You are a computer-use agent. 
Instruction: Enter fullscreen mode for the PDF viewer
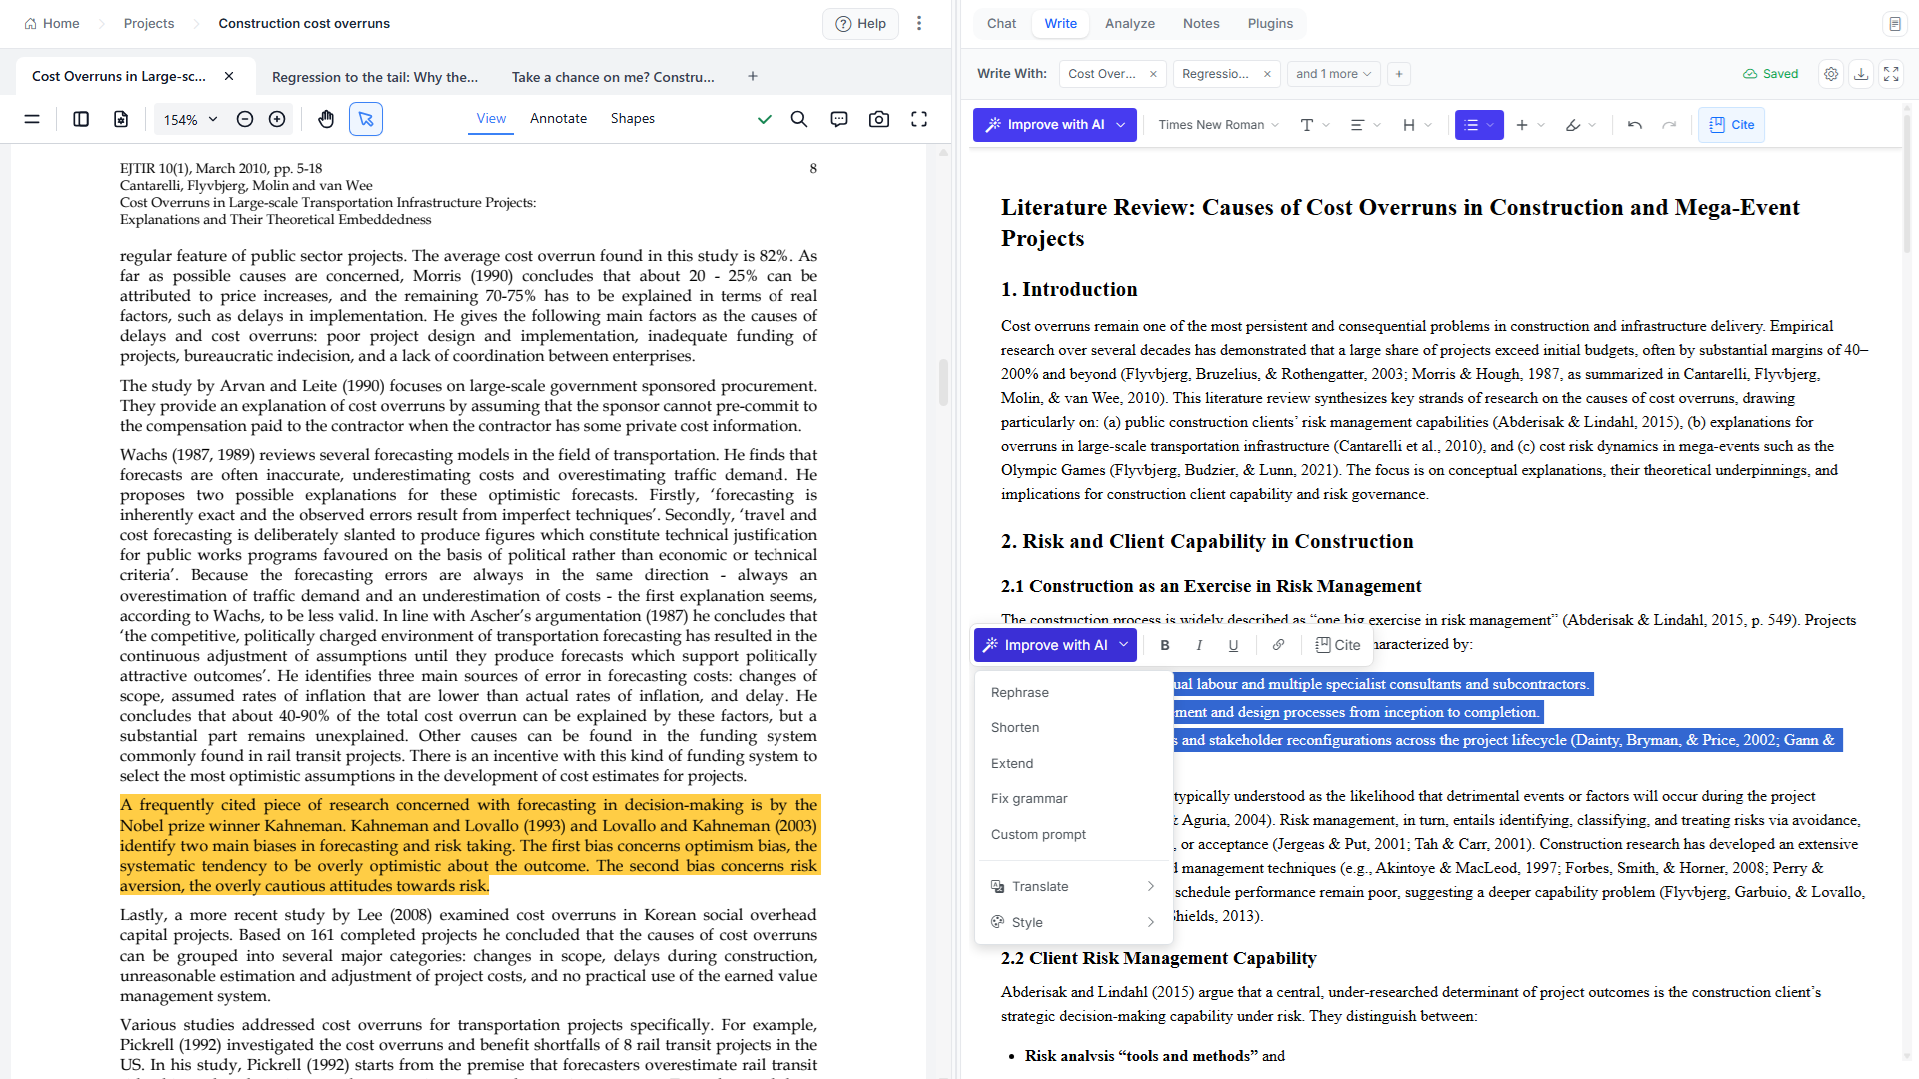pyautogui.click(x=919, y=119)
